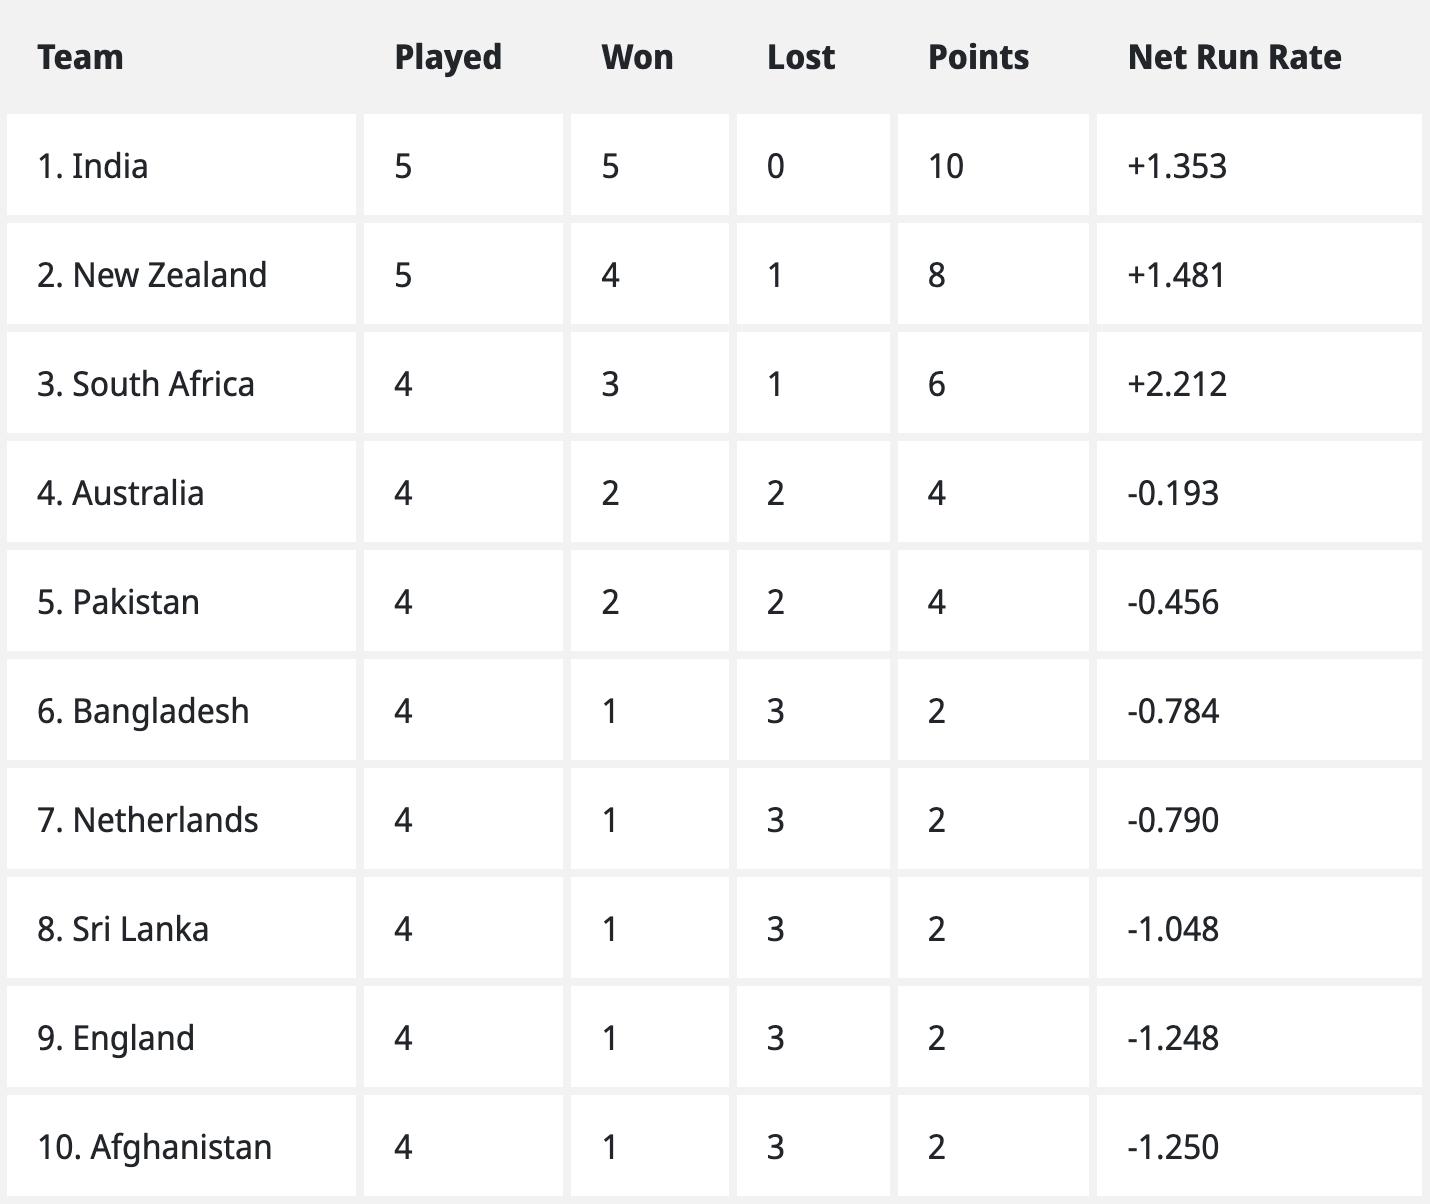Click the South Africa team name
1430x1204 pixels.
click(146, 384)
